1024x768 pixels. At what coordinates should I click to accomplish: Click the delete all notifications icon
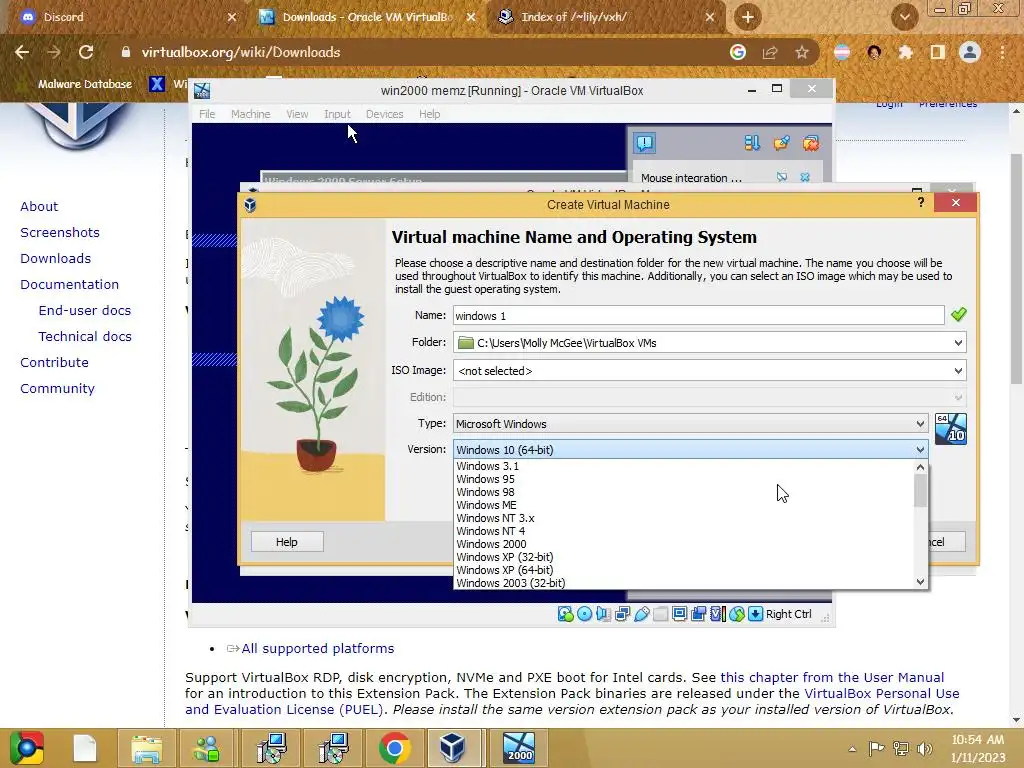pyautogui.click(x=810, y=143)
